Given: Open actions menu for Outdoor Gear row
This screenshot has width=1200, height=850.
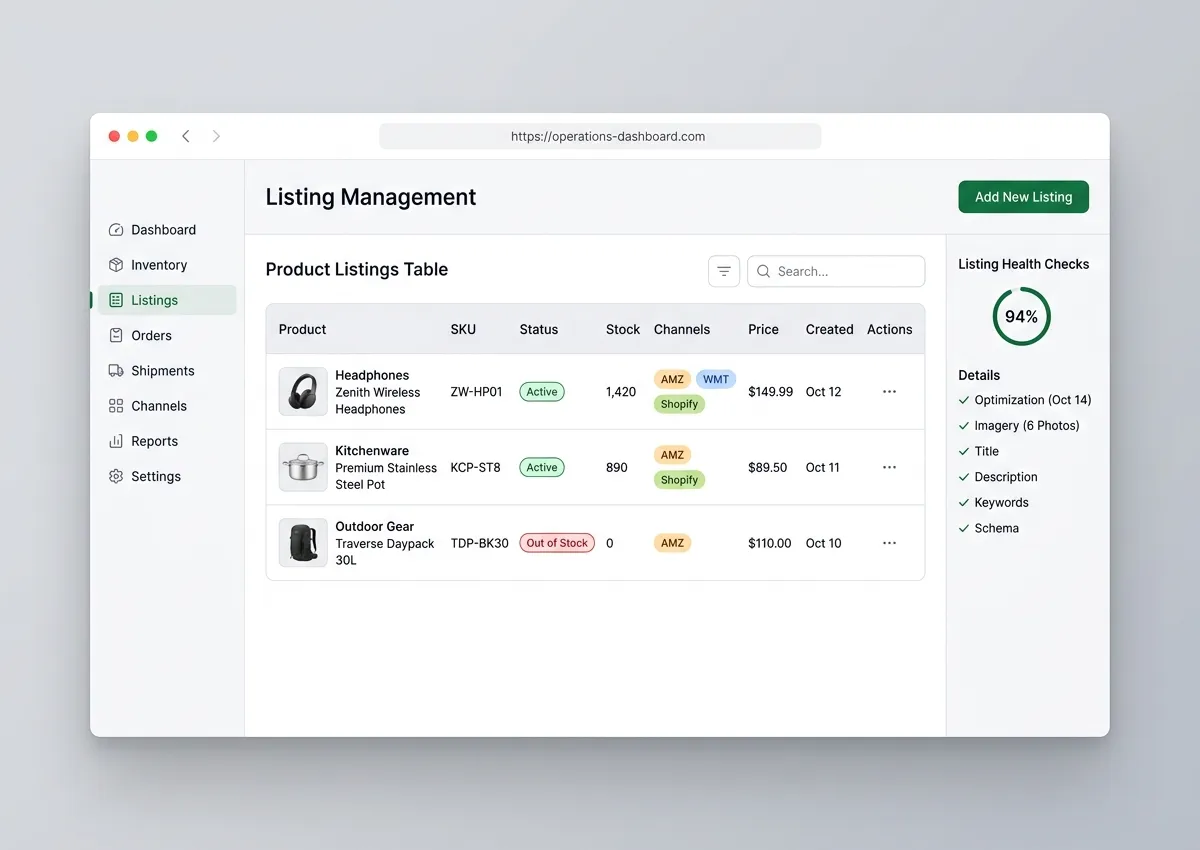Looking at the screenshot, I should tap(890, 543).
